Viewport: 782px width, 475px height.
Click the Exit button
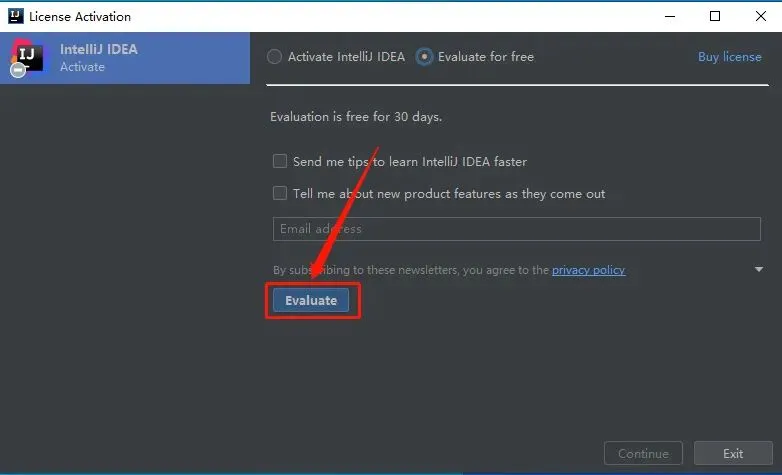tap(733, 454)
